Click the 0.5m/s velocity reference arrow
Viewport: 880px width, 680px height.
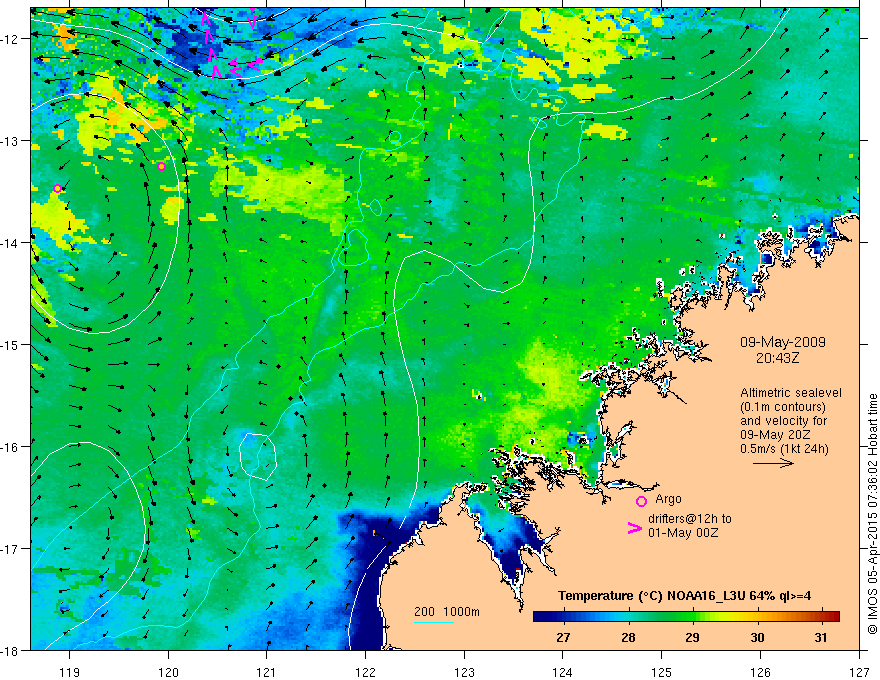point(773,463)
